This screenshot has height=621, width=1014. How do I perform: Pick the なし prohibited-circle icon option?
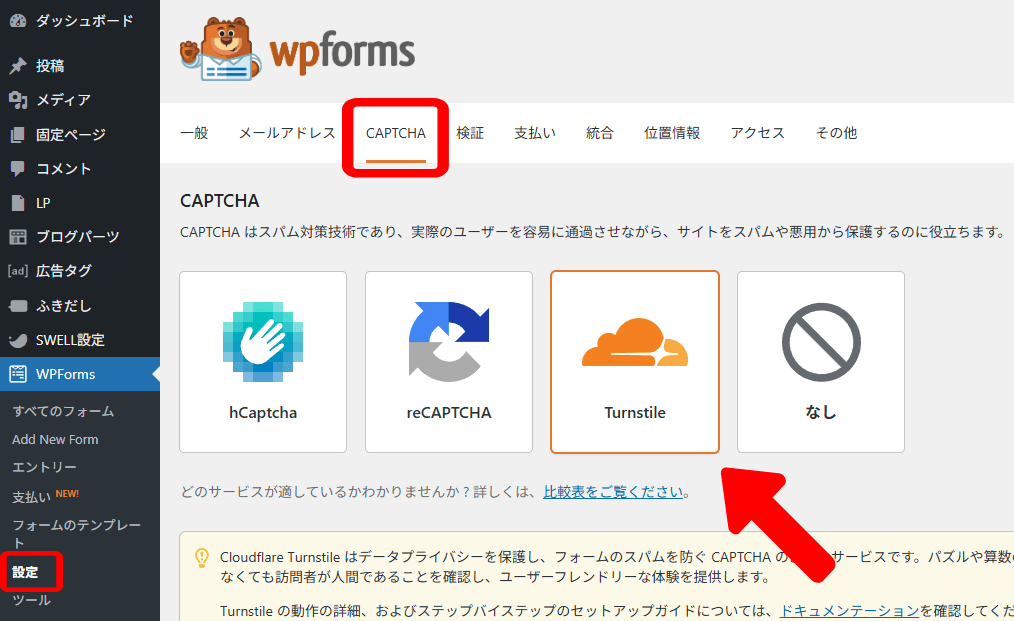821,342
